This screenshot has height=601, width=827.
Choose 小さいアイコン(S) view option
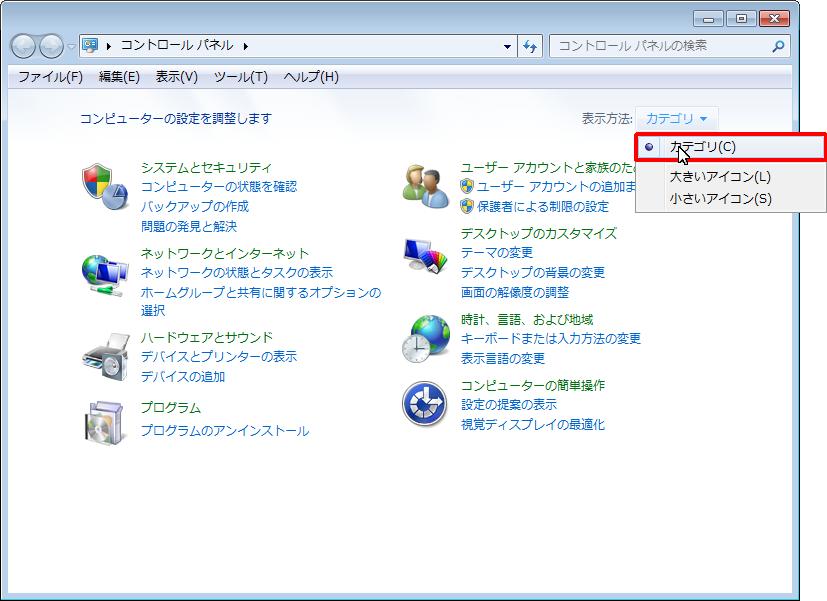(x=720, y=198)
